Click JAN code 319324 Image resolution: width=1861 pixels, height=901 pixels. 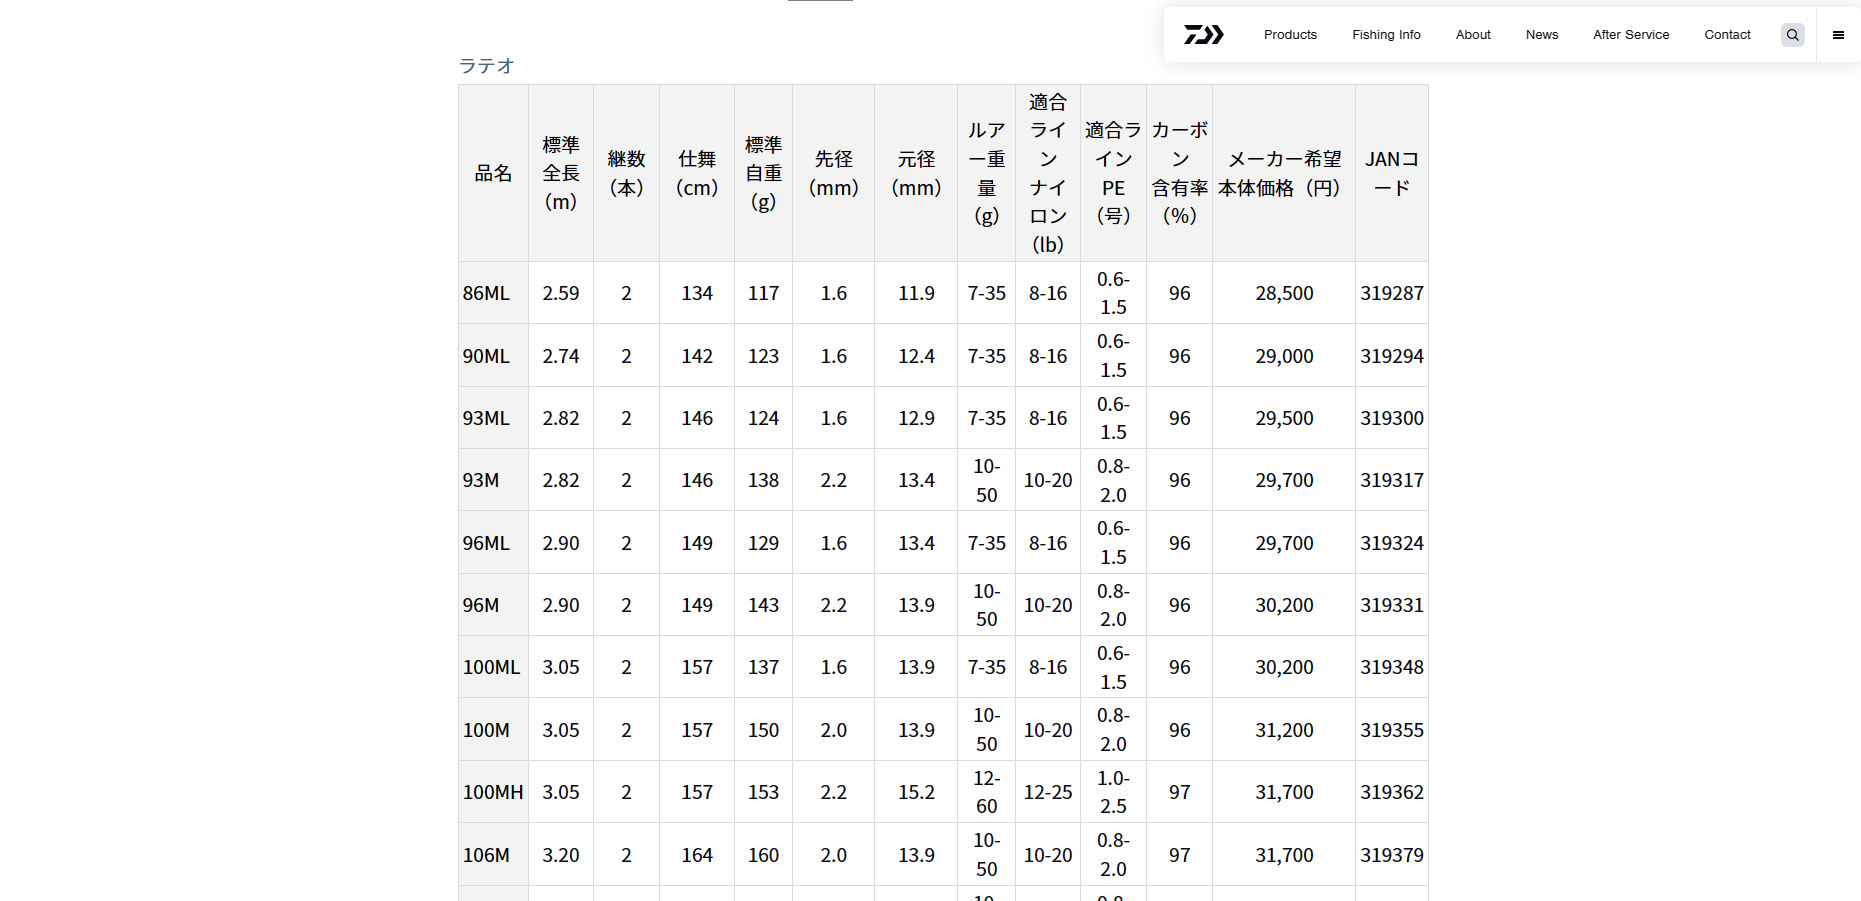click(1392, 543)
